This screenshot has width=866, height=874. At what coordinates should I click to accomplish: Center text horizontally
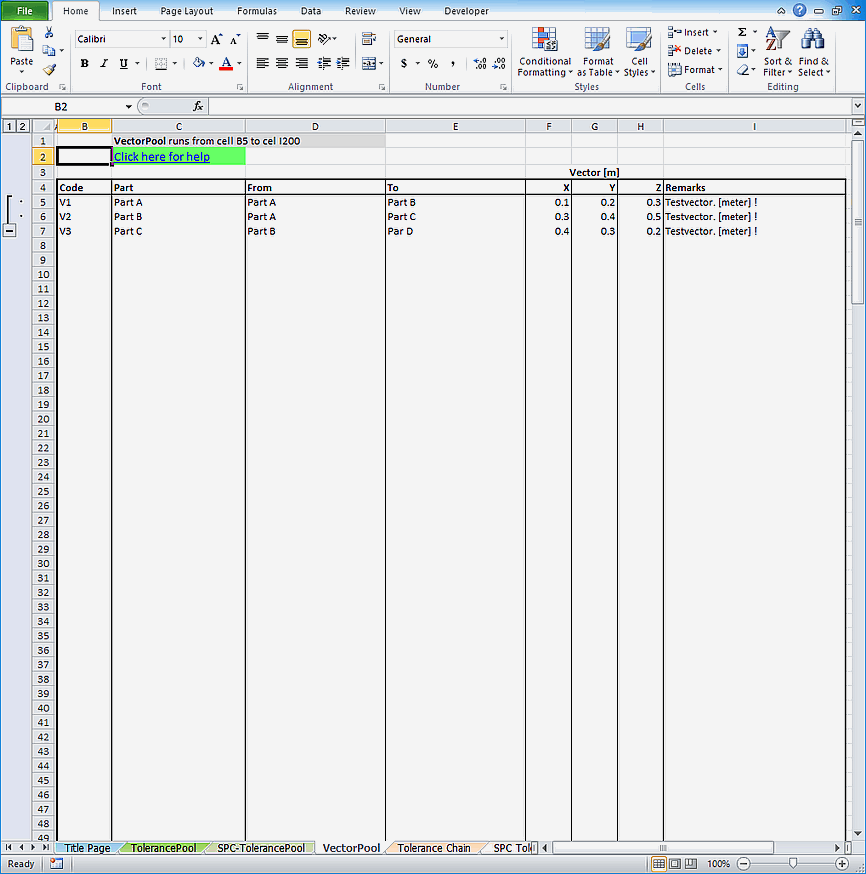click(282, 64)
